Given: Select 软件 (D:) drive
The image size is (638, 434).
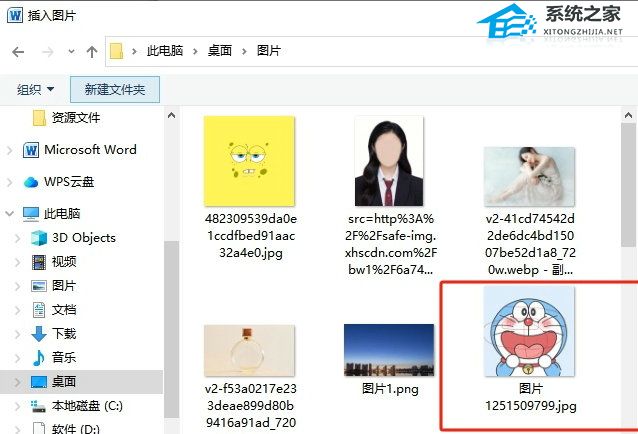Looking at the screenshot, I should click(x=76, y=429).
